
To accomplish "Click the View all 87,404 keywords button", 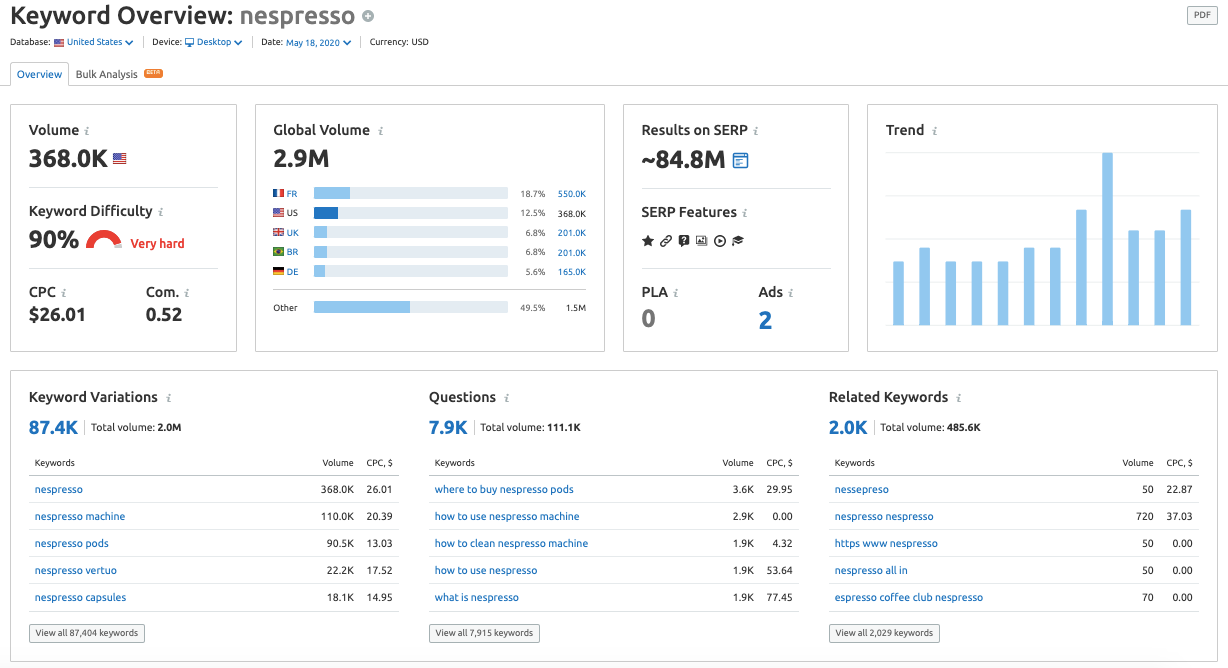I will point(87,633).
